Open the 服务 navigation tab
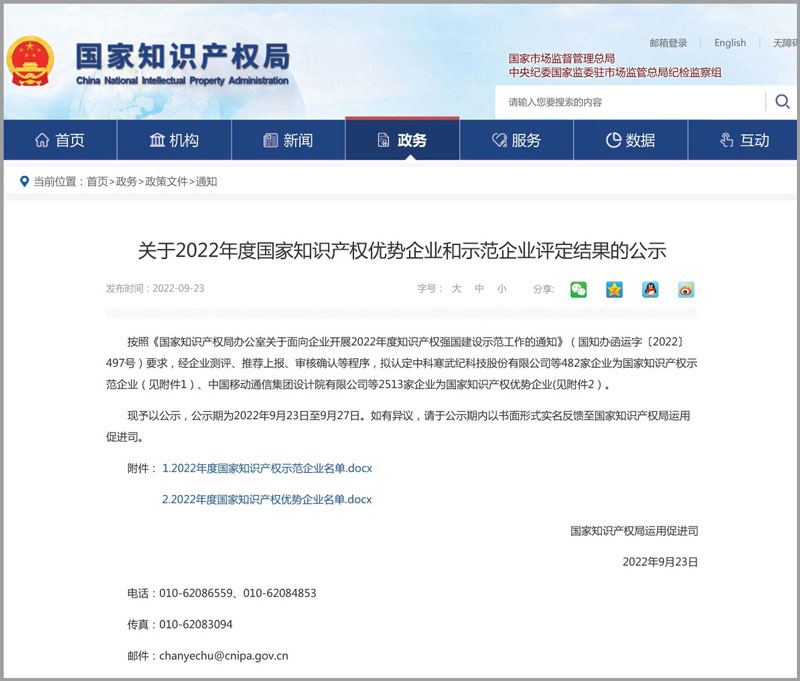The width and height of the screenshot is (800, 681). [x=517, y=140]
